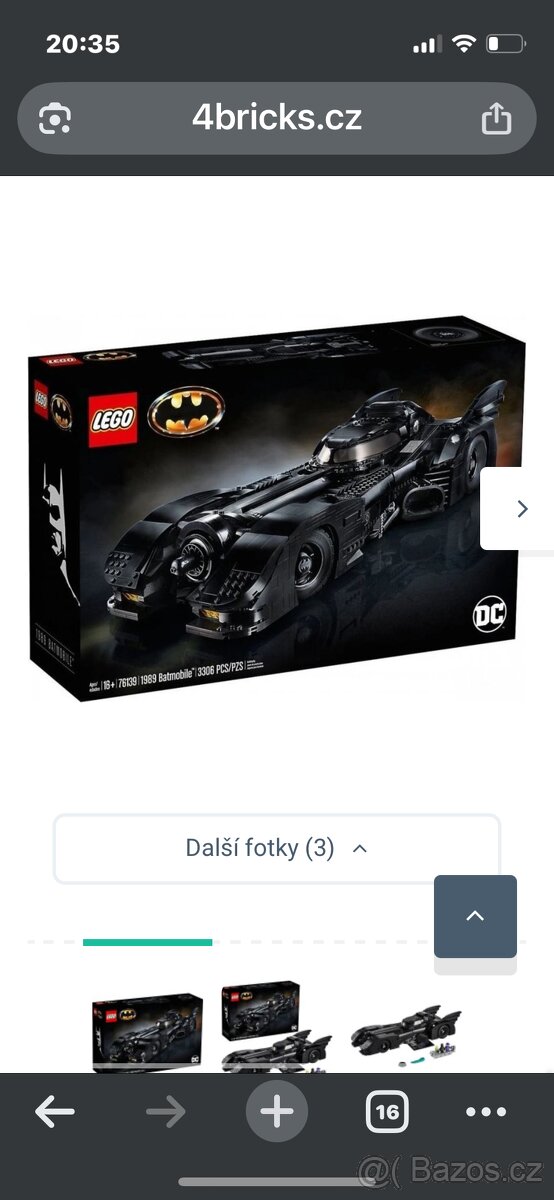Screen dimensions: 554x1200
Task: Tap the Wi-Fi icon in status bar
Action: click(x=462, y=44)
